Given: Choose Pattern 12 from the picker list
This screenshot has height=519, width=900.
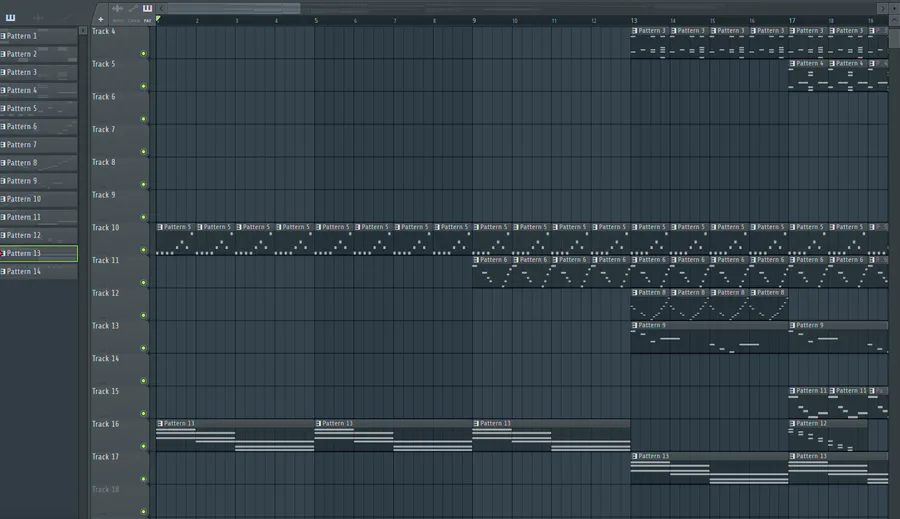Looking at the screenshot, I should point(38,235).
